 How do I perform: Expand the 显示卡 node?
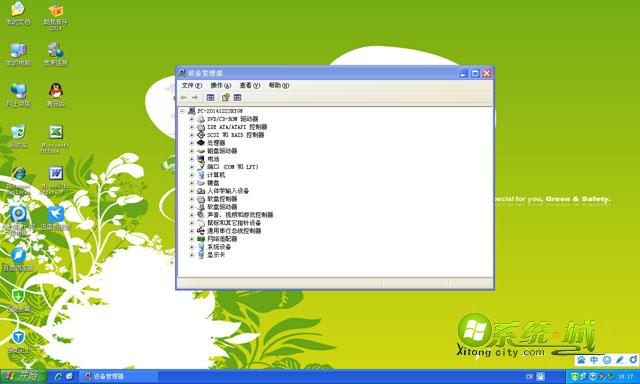[x=191, y=255]
